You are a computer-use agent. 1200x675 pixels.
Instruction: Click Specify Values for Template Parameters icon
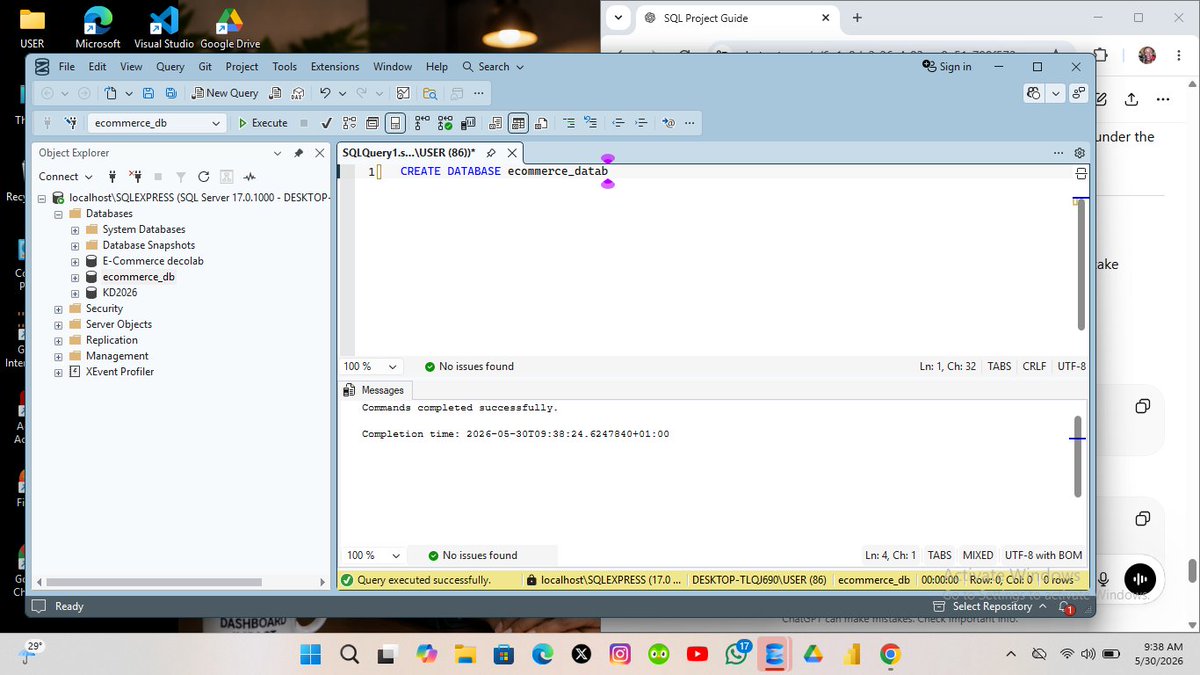click(x=669, y=123)
